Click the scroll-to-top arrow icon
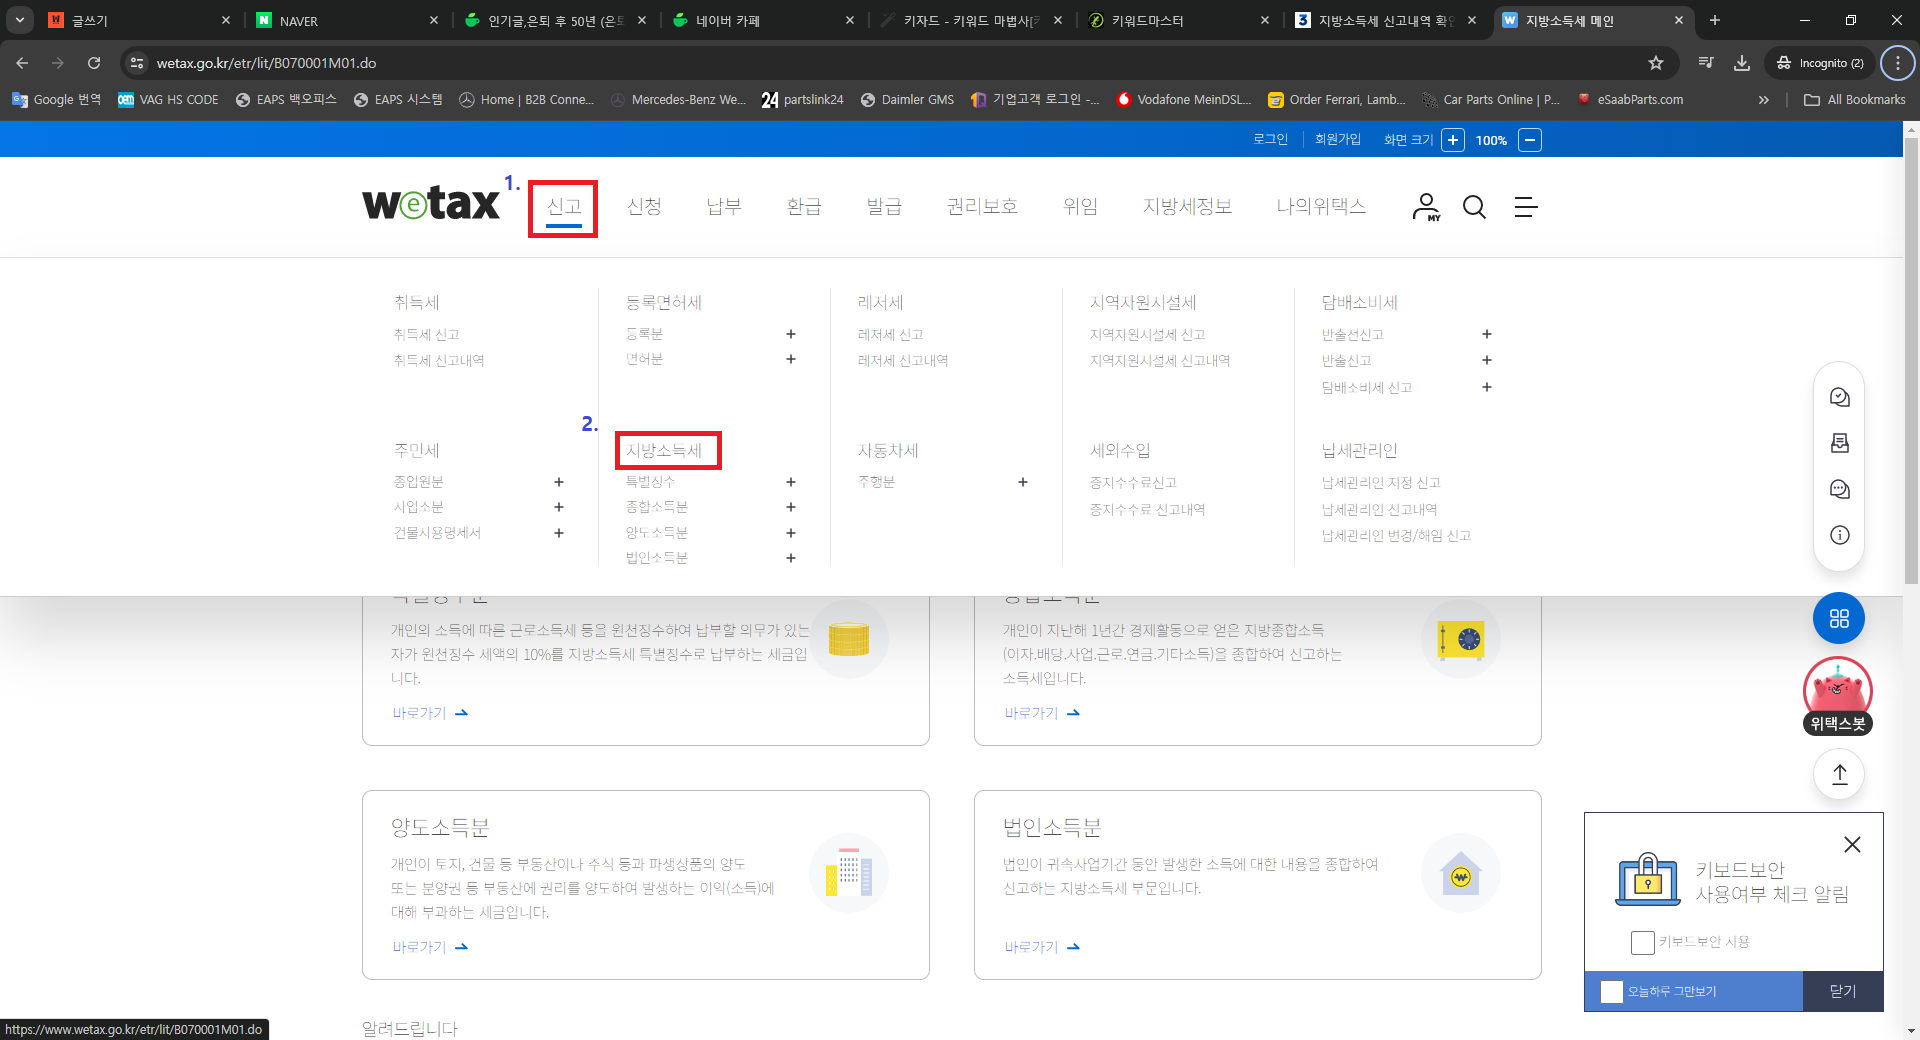Viewport: 1920px width, 1040px height. [1838, 773]
